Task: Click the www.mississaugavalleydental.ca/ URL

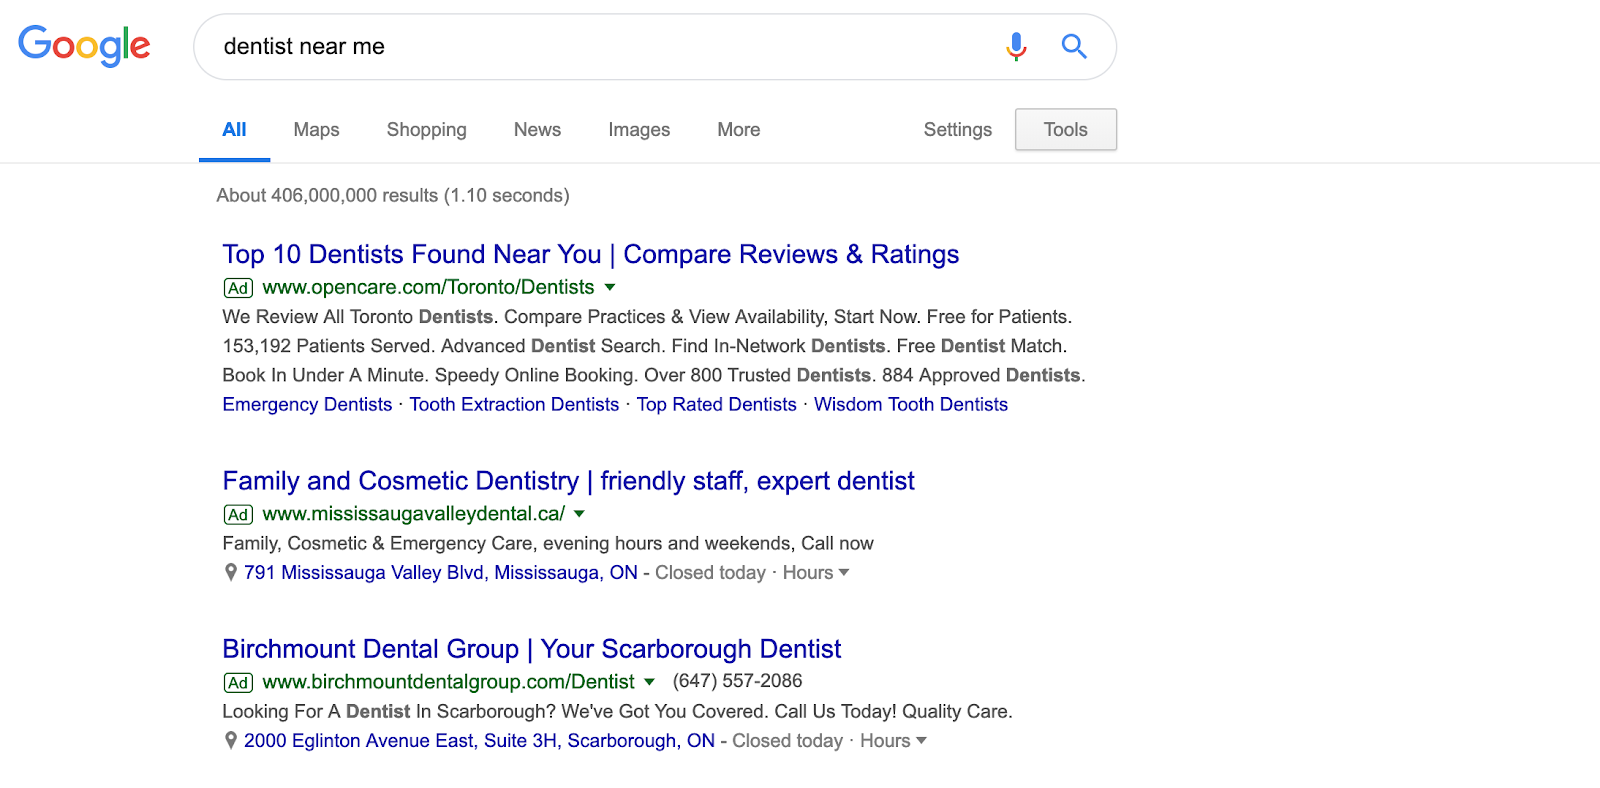Action: (414, 514)
